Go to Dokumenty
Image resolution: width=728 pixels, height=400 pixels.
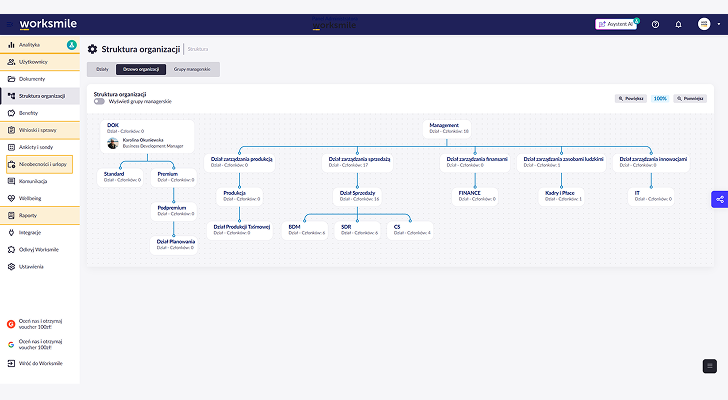pos(39,79)
